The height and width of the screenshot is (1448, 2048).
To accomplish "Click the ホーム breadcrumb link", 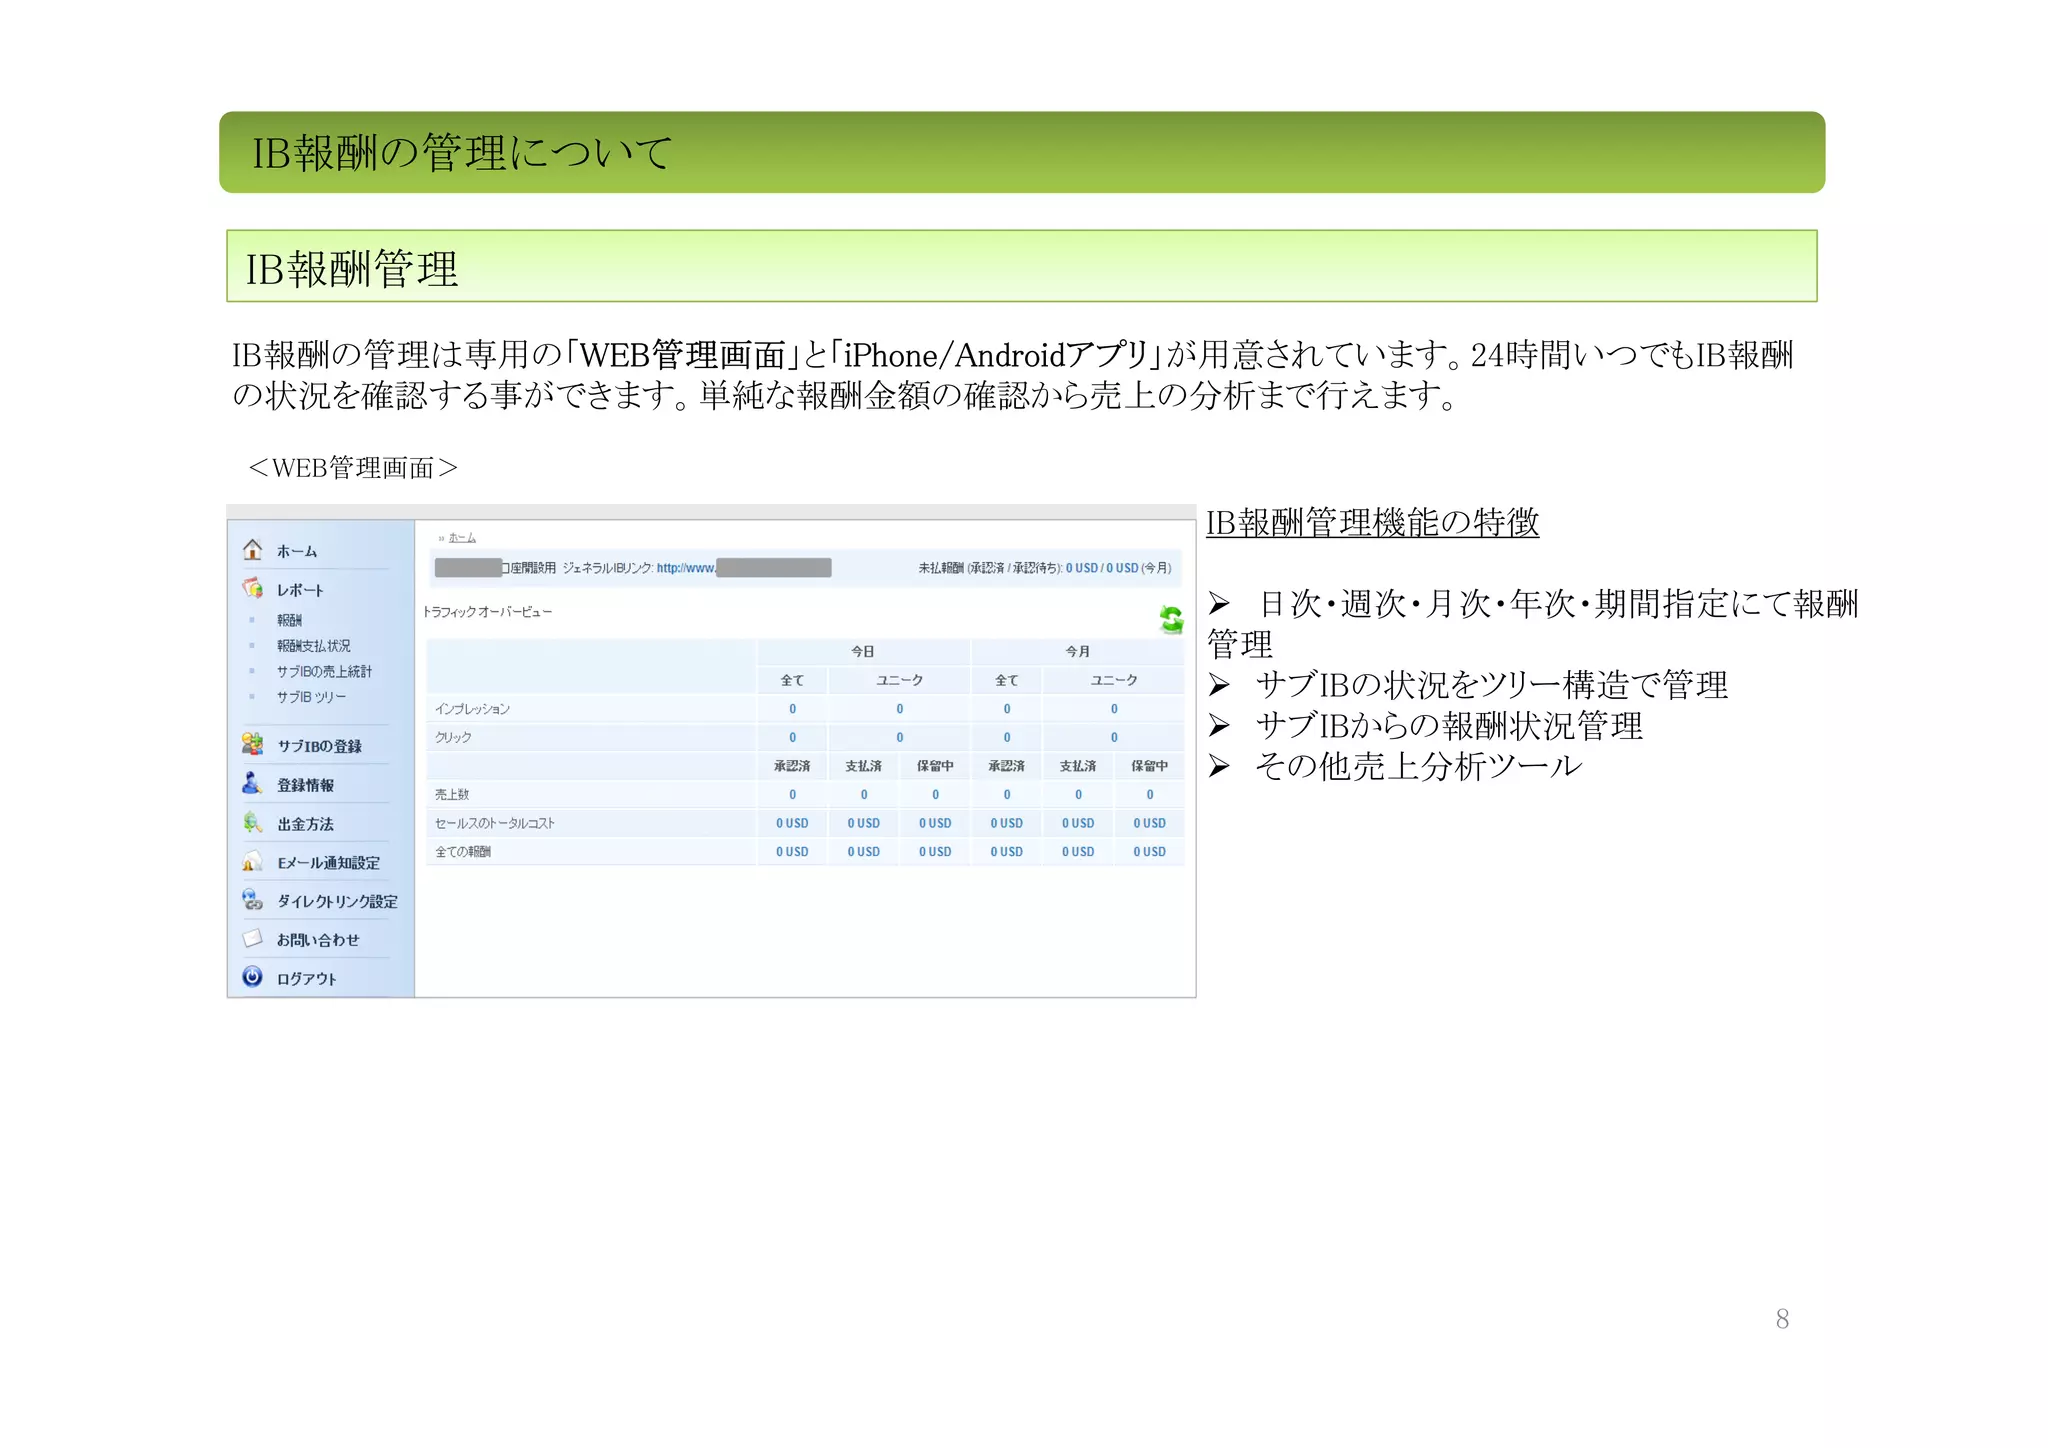I will coord(462,538).
